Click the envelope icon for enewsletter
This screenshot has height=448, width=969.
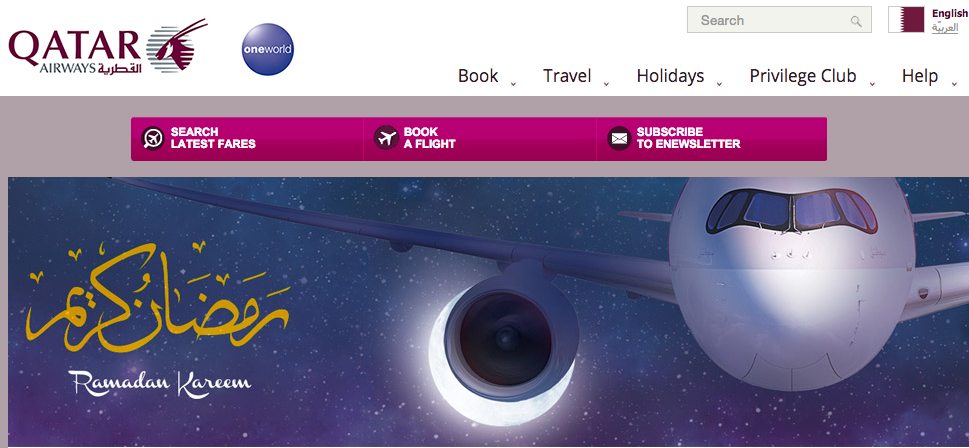tap(619, 138)
